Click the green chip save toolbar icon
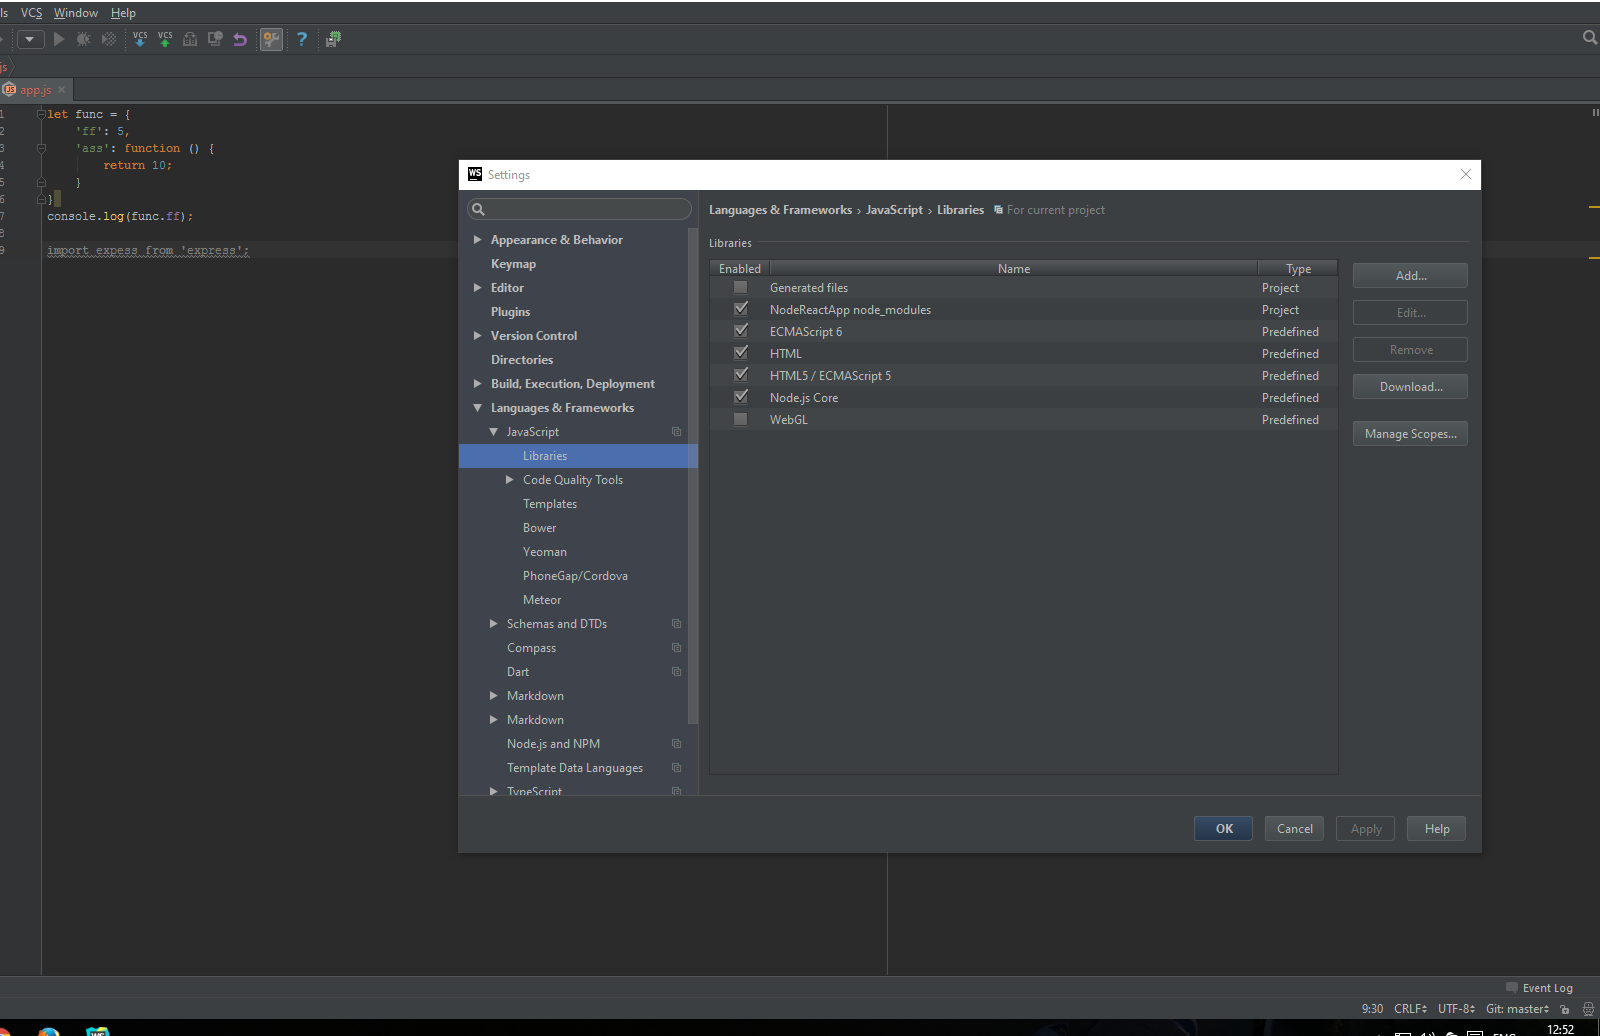This screenshot has width=1600, height=1036. pos(334,39)
